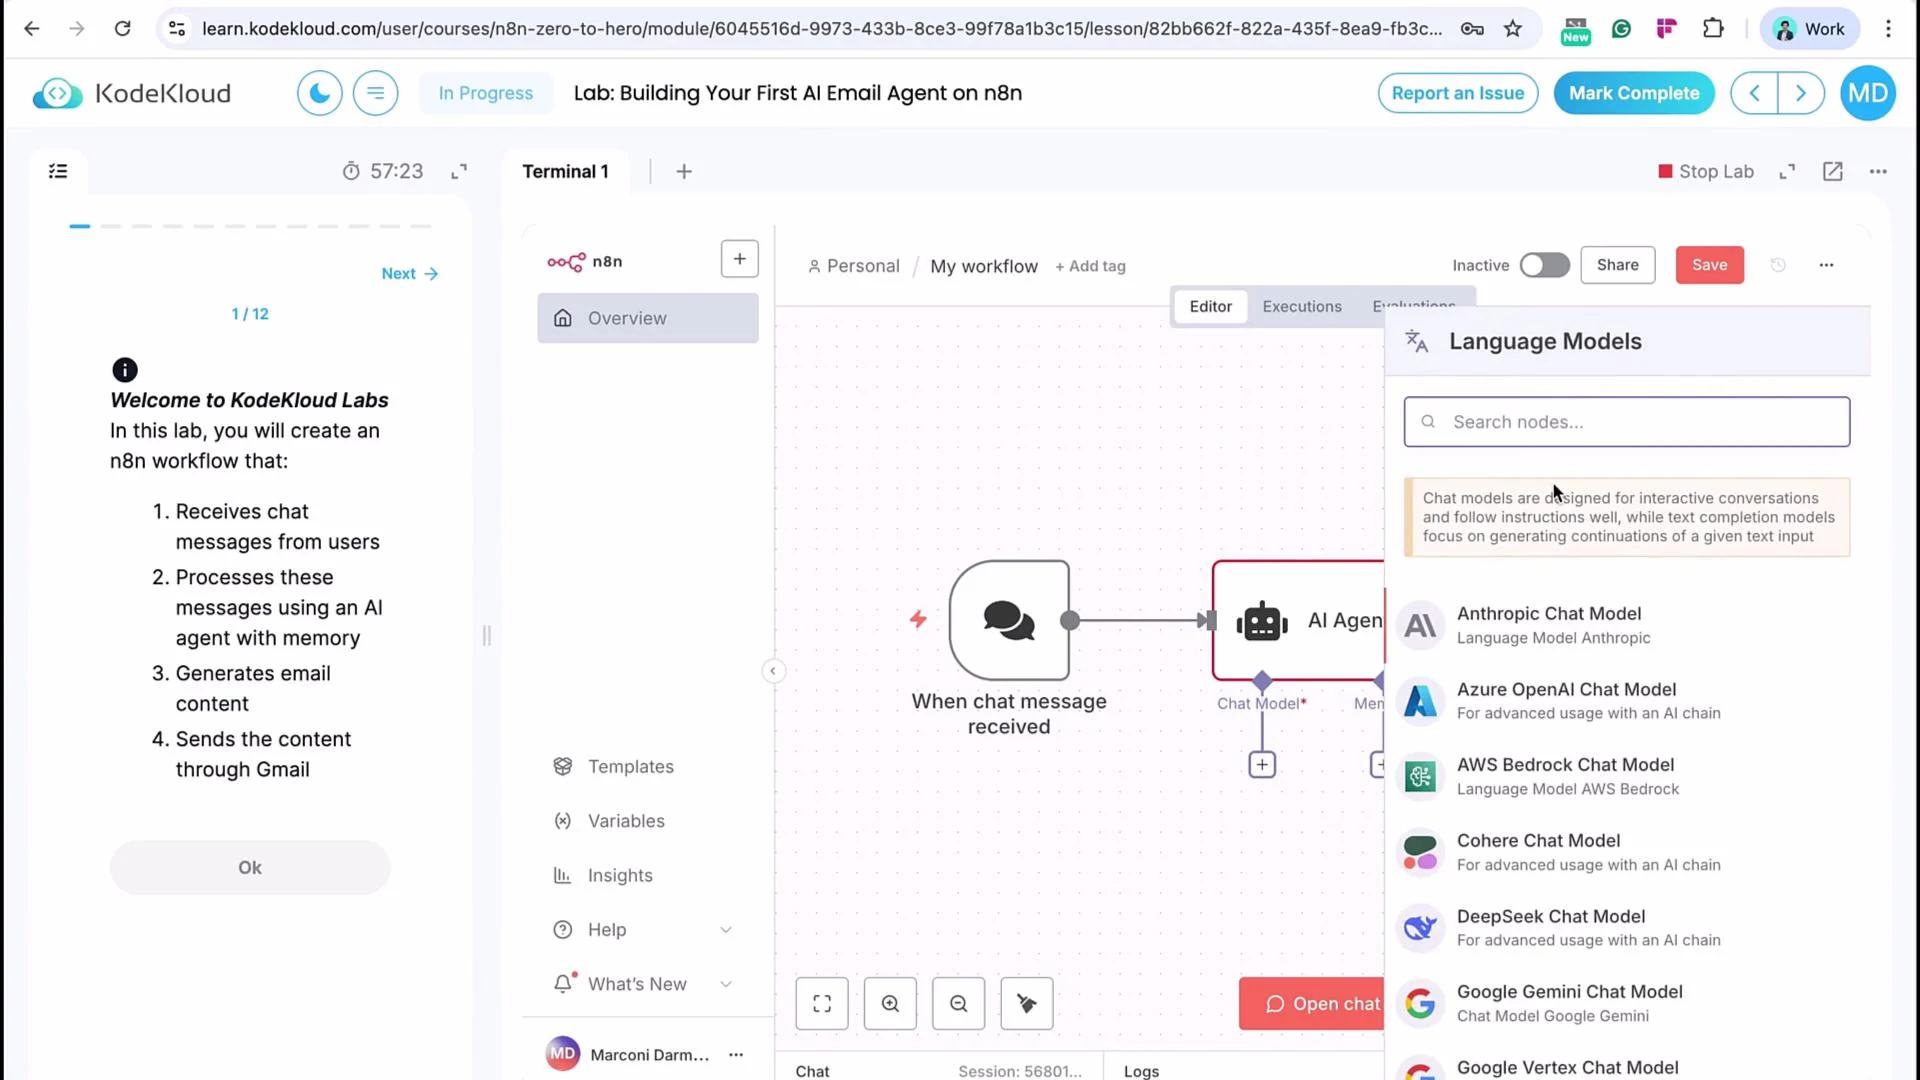Open Chrome three-dot menu
Screen dimensions: 1920x1080
click(1888, 29)
